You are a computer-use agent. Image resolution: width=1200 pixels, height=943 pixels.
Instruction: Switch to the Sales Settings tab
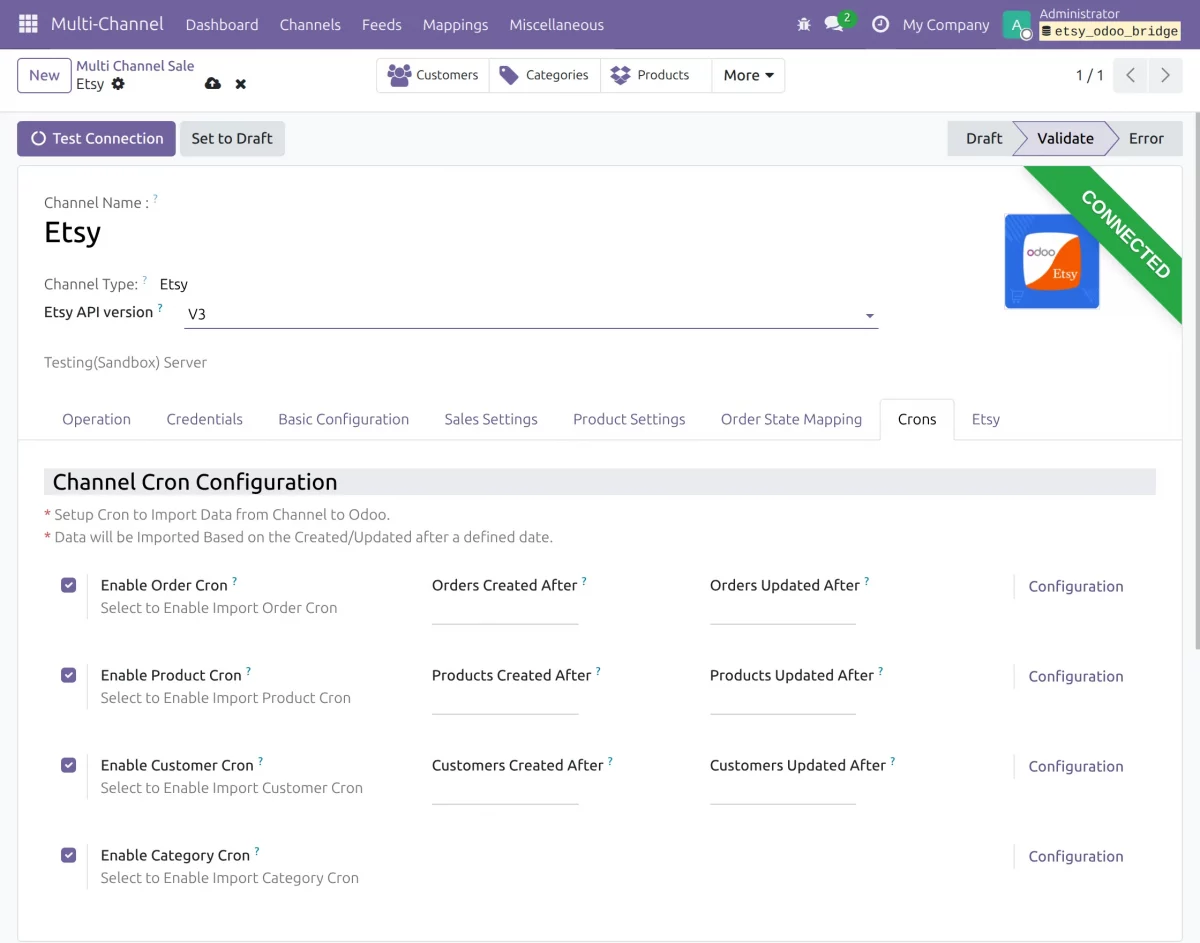(x=491, y=419)
